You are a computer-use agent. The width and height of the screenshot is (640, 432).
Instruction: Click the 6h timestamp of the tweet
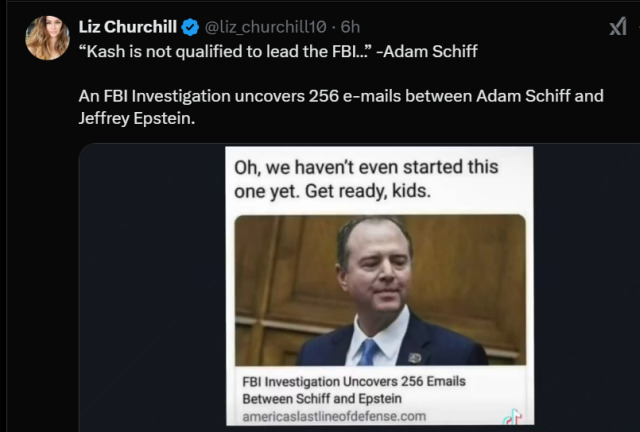(x=350, y=26)
